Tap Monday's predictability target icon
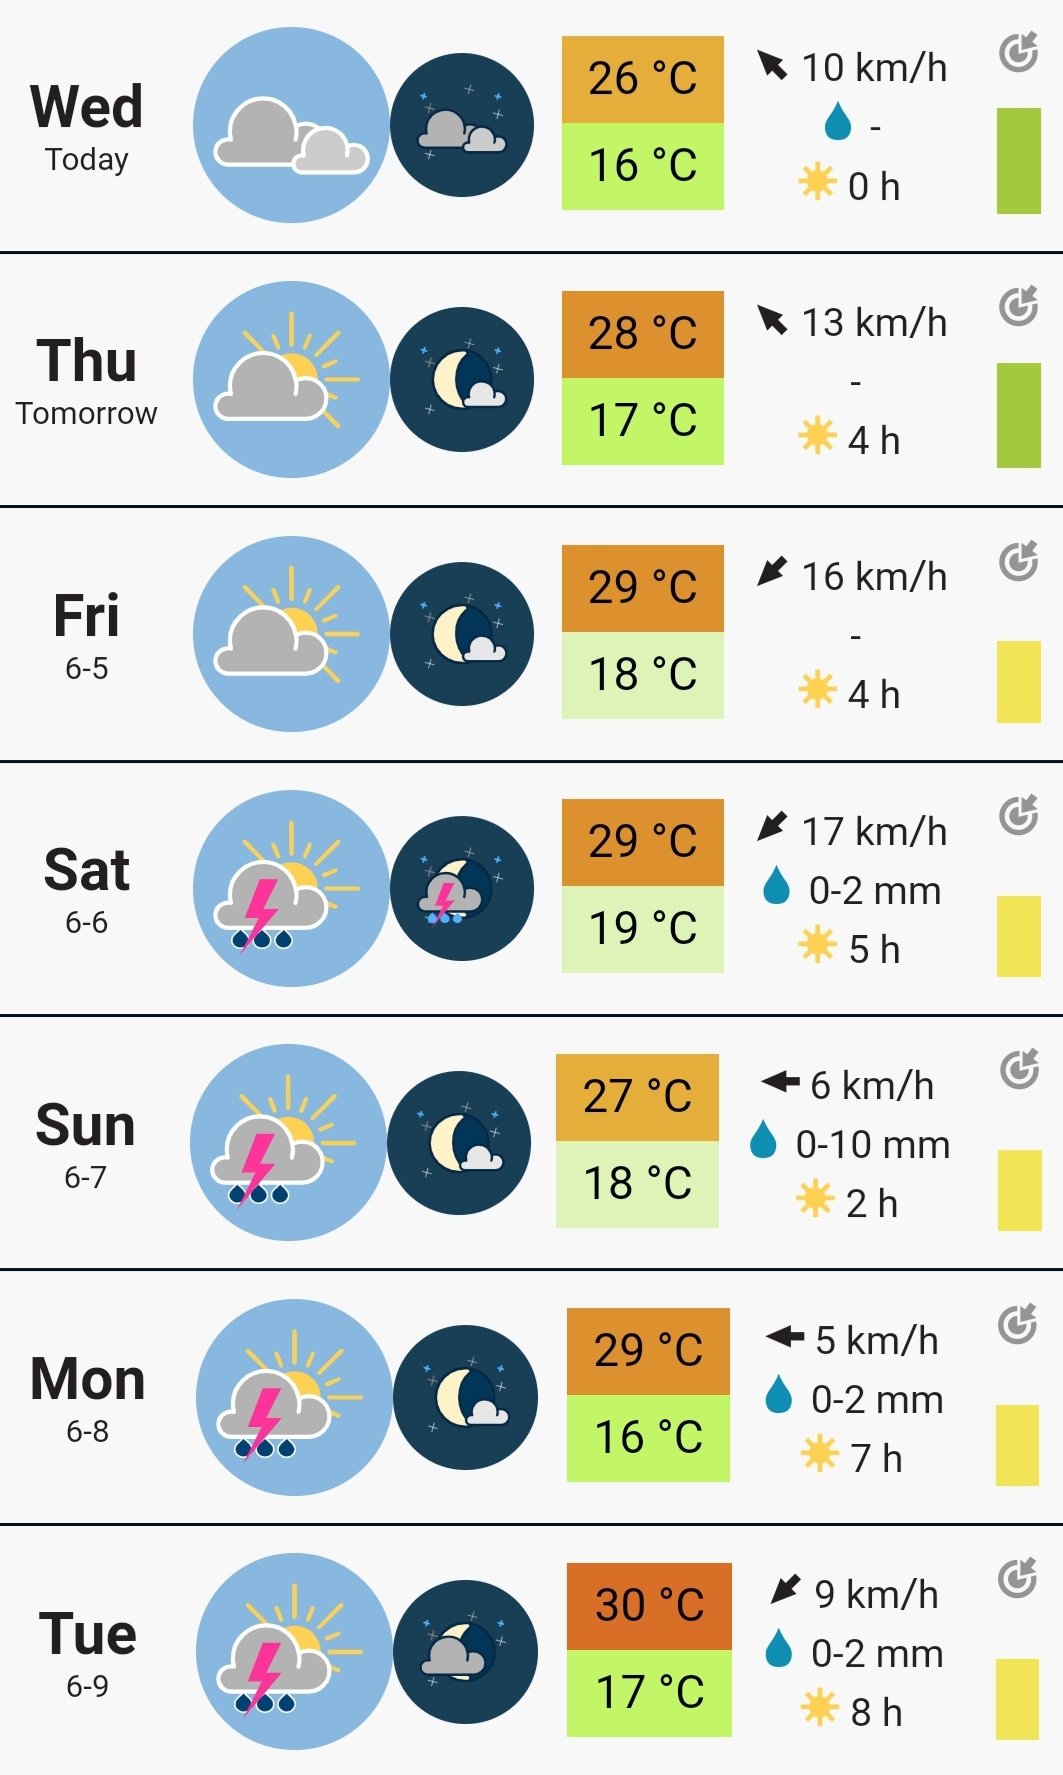Image resolution: width=1063 pixels, height=1775 pixels. (1019, 1325)
